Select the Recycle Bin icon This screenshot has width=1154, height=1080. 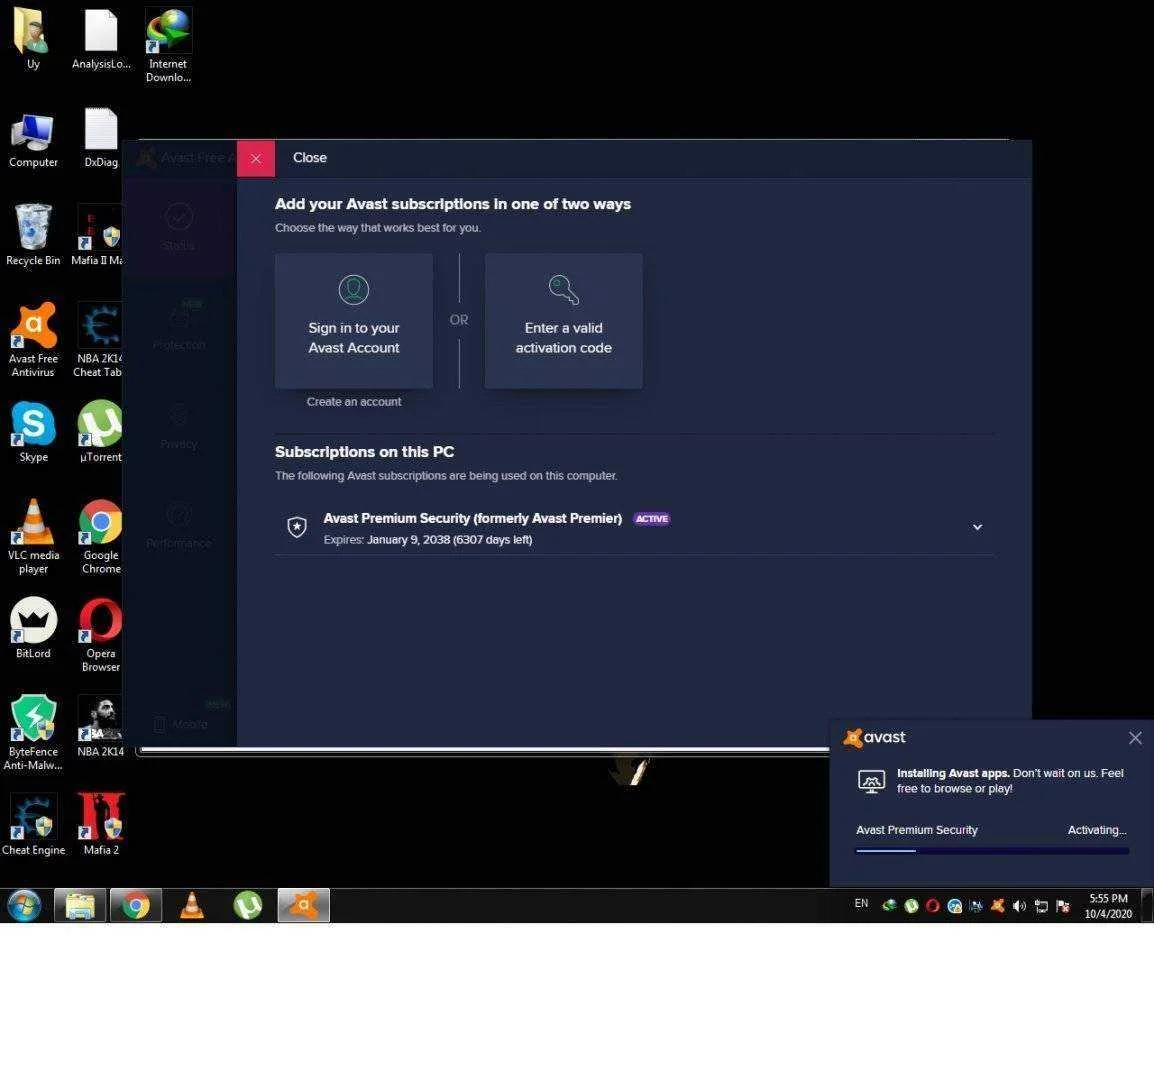32,234
